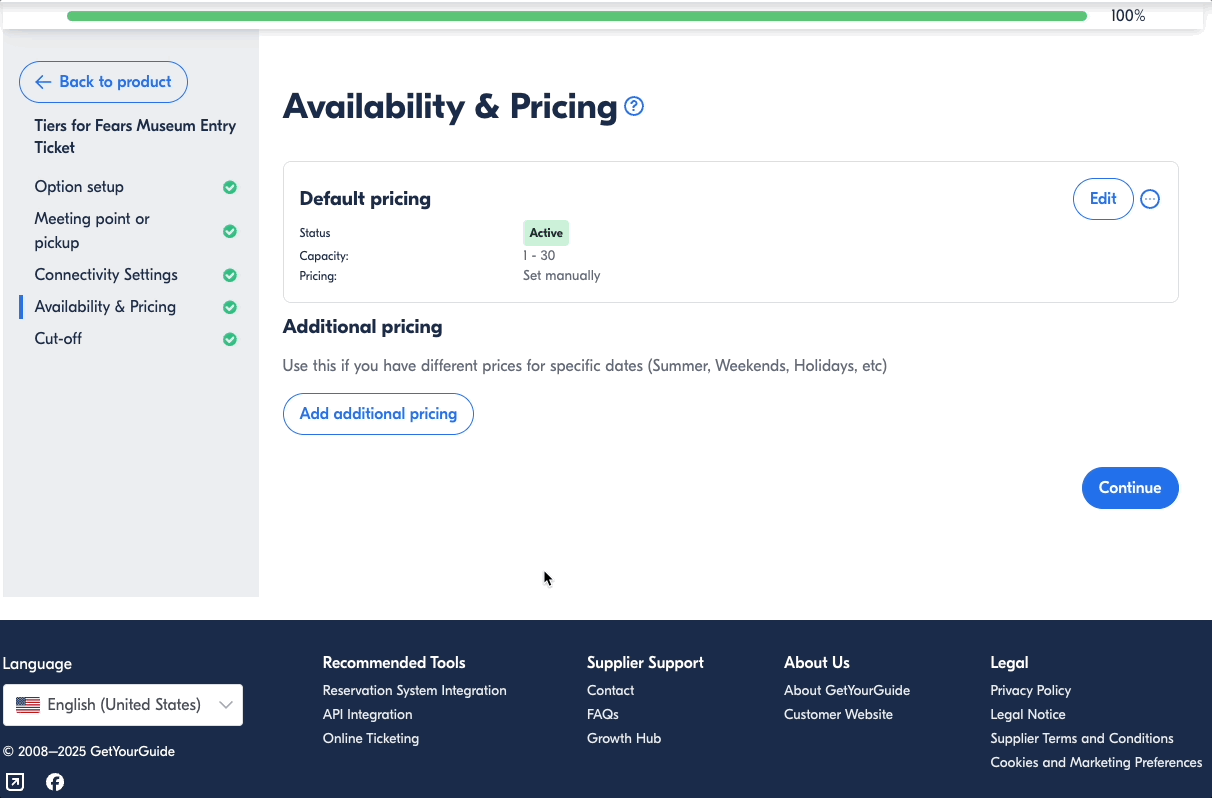Click the green checkmark next to Connectivity Settings
Screen dimensions: 1212x798
pos(230,275)
